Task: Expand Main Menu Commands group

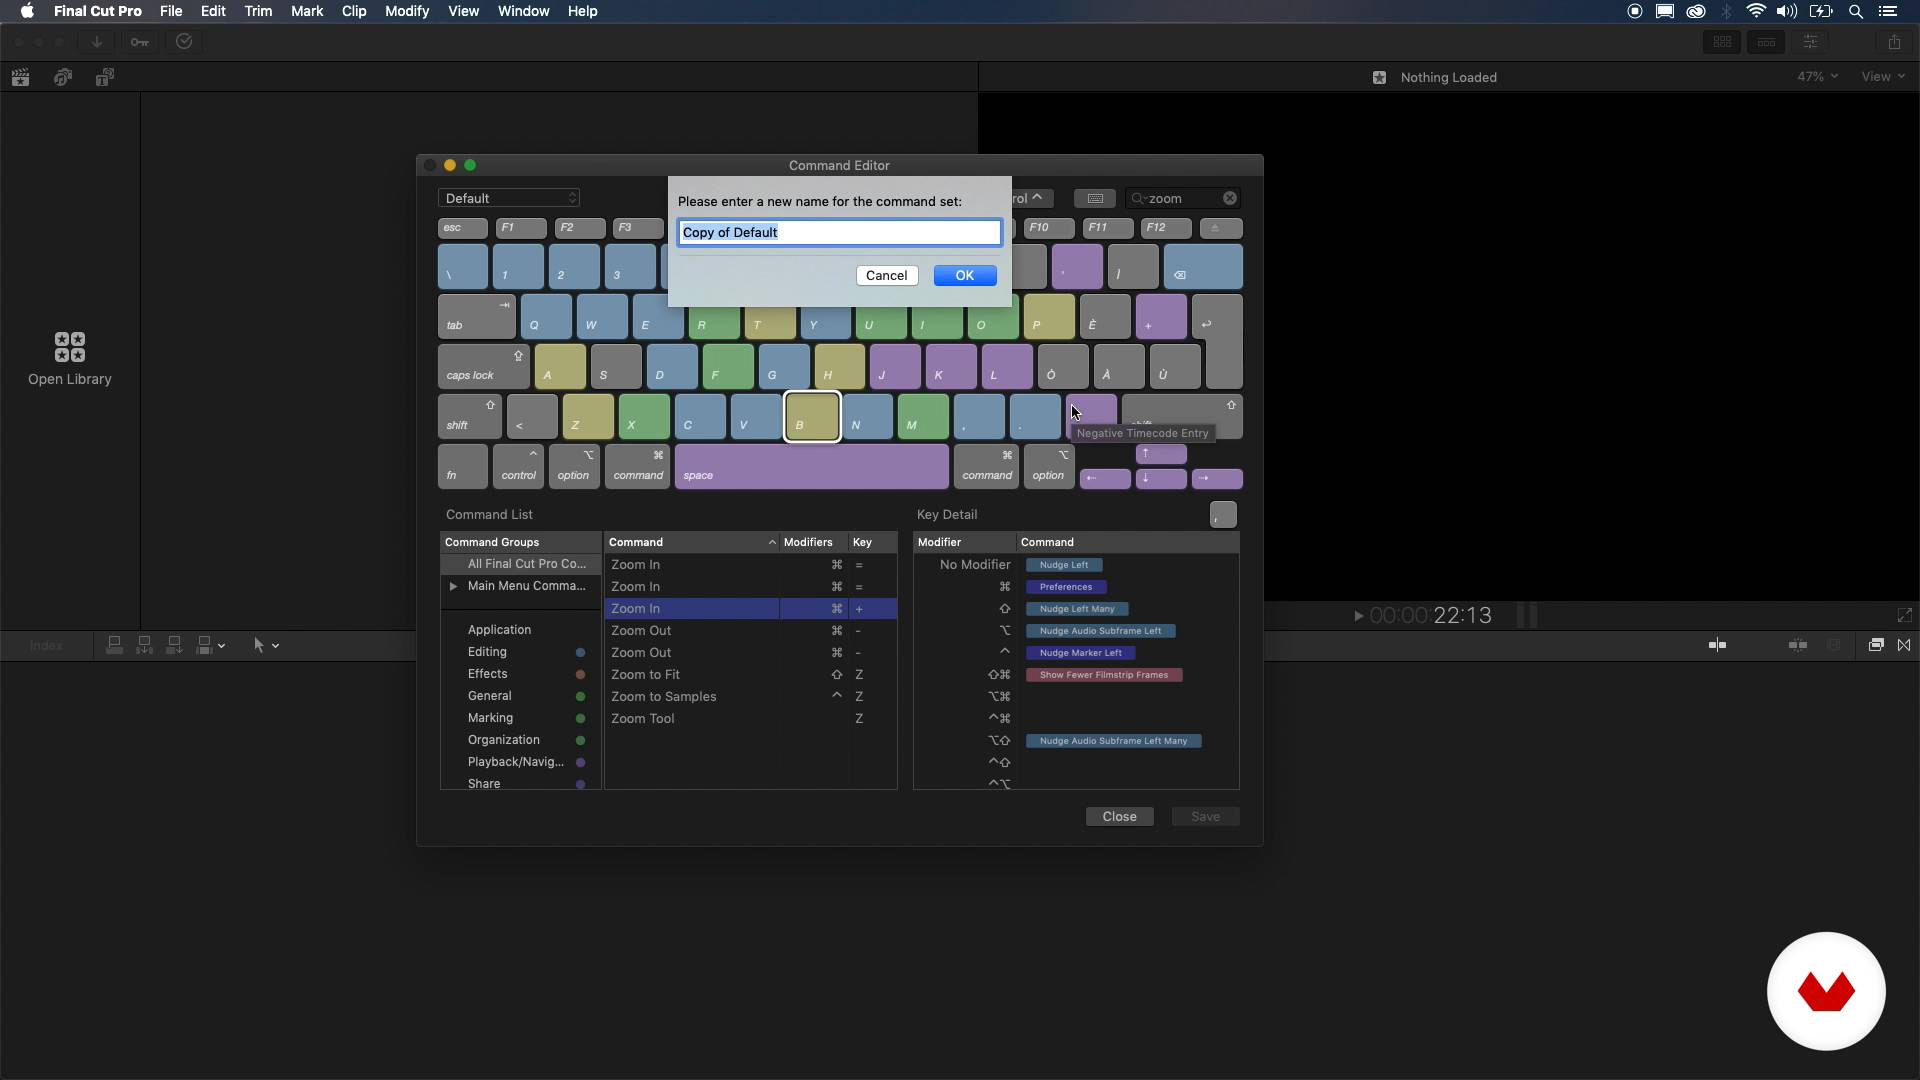Action: (x=453, y=586)
